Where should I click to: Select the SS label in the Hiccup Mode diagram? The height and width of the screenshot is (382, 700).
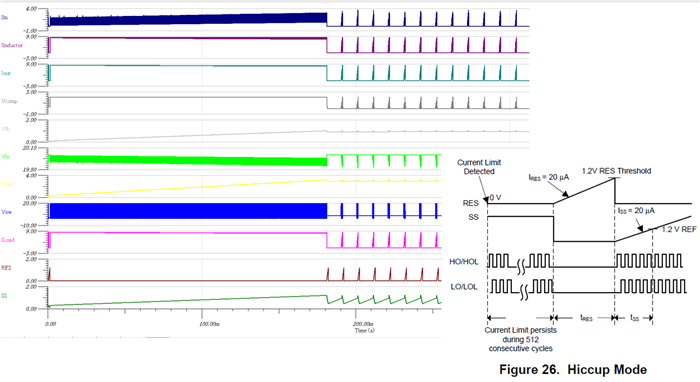(x=473, y=217)
